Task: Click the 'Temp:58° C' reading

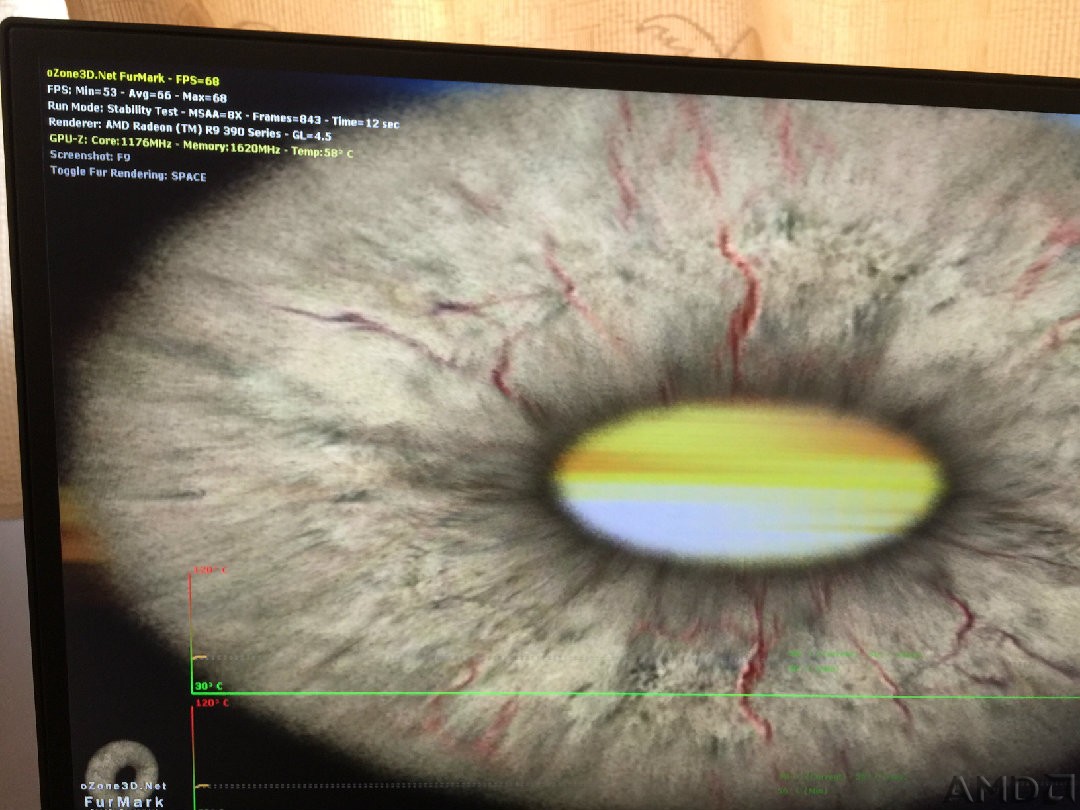Action: pos(322,152)
